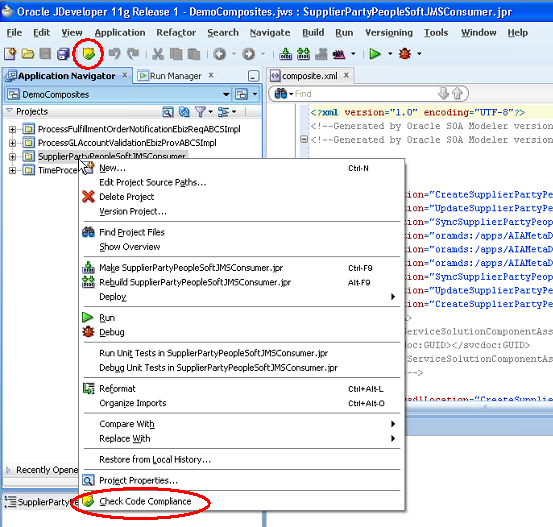553x527 pixels.
Task: Open the DemoComposites application dropdown
Action: pyautogui.click(x=226, y=94)
